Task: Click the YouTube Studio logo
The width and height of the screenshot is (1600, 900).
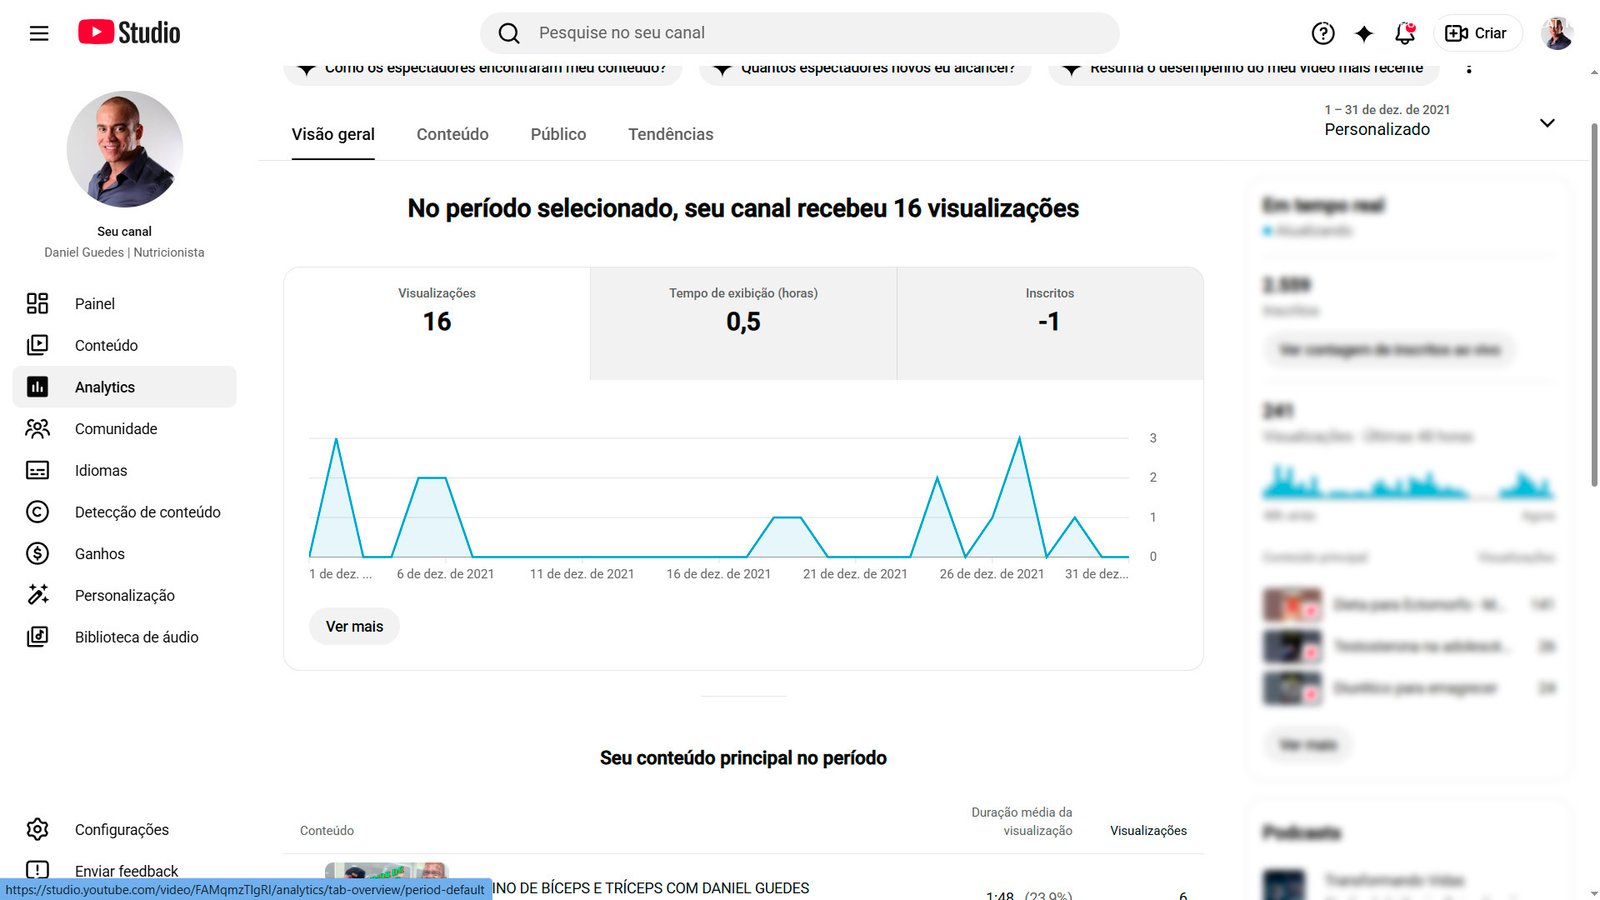Action: (x=129, y=33)
